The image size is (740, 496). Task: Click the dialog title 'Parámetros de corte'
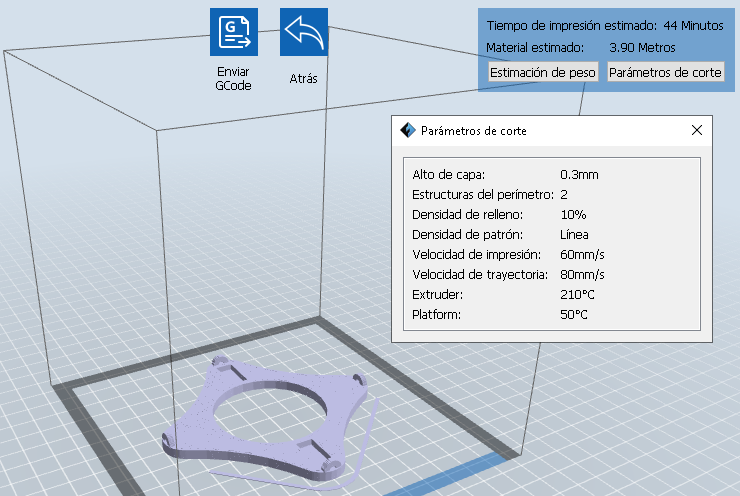pos(473,131)
